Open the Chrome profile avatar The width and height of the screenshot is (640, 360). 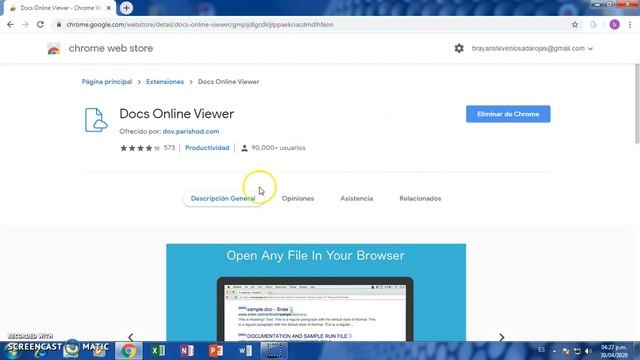[614, 24]
